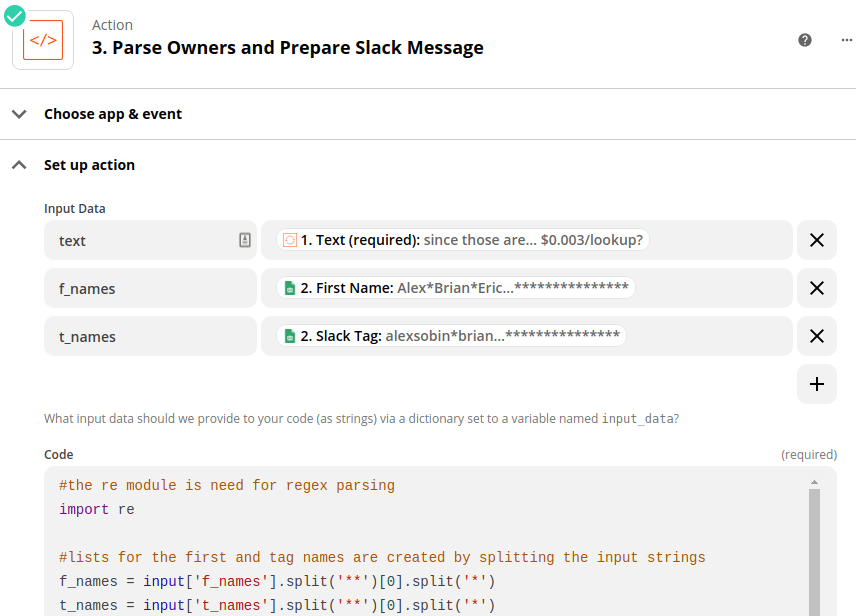Screen dimensions: 856x616
Task: Click the Choose app & event heading
Action: point(113,114)
